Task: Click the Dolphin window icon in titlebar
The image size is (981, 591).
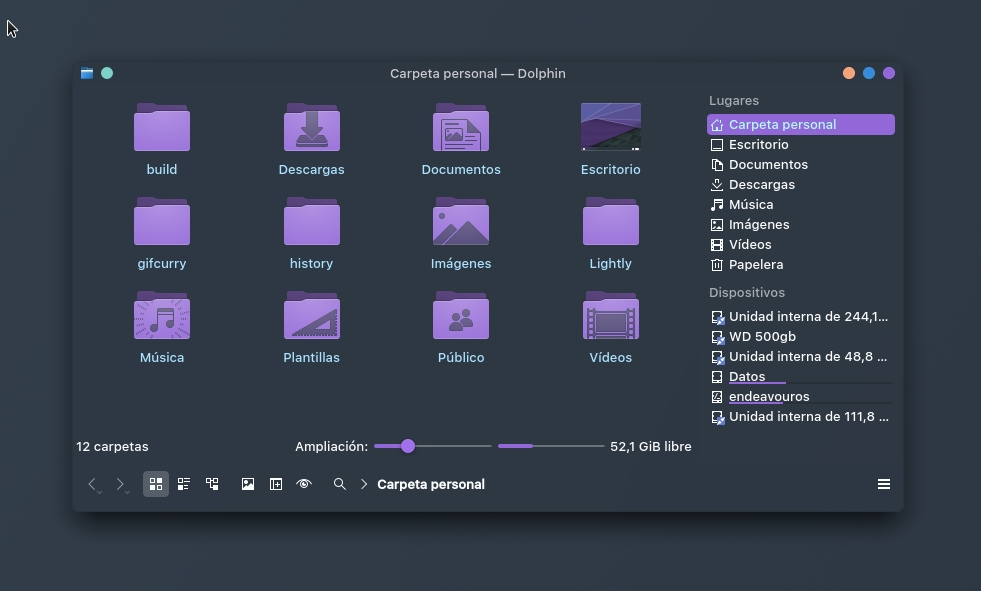Action: (87, 73)
